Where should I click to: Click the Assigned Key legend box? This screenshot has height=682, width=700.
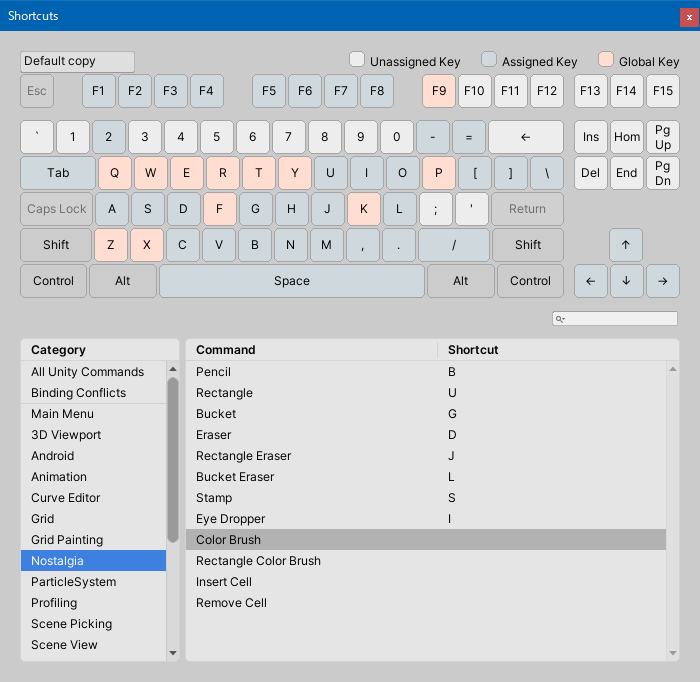489,59
